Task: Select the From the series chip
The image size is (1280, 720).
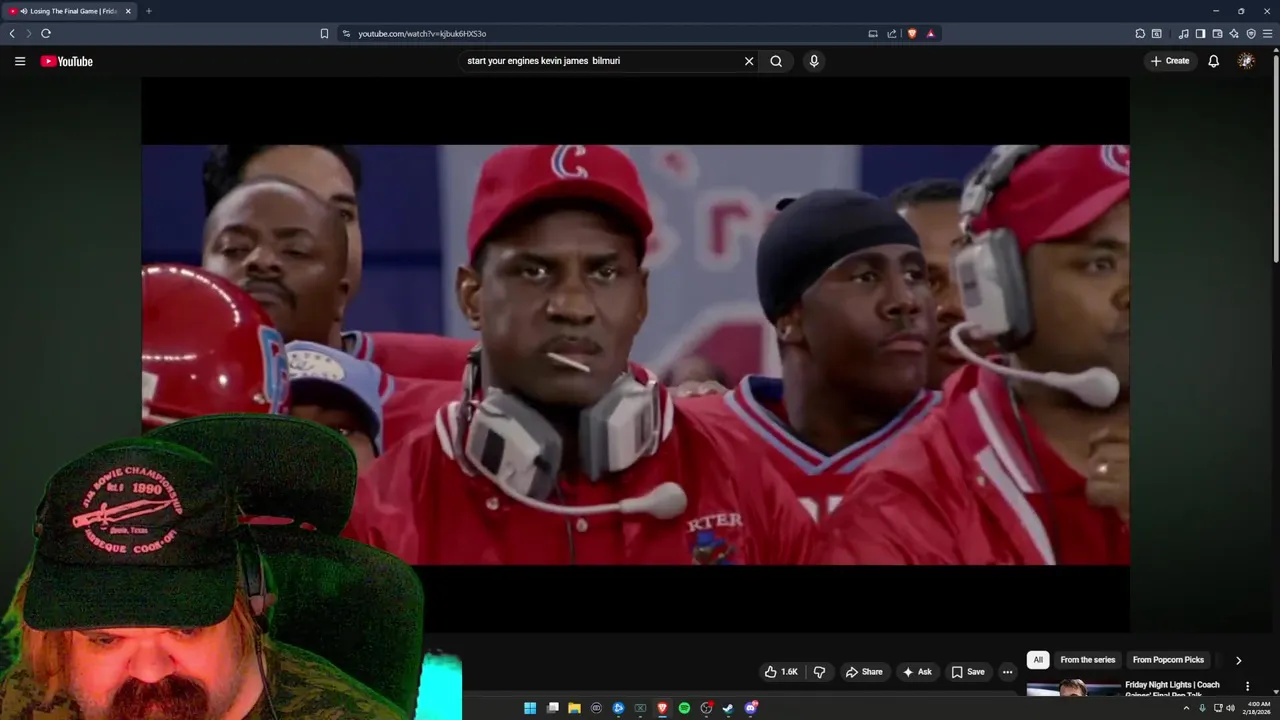Action: (x=1087, y=660)
